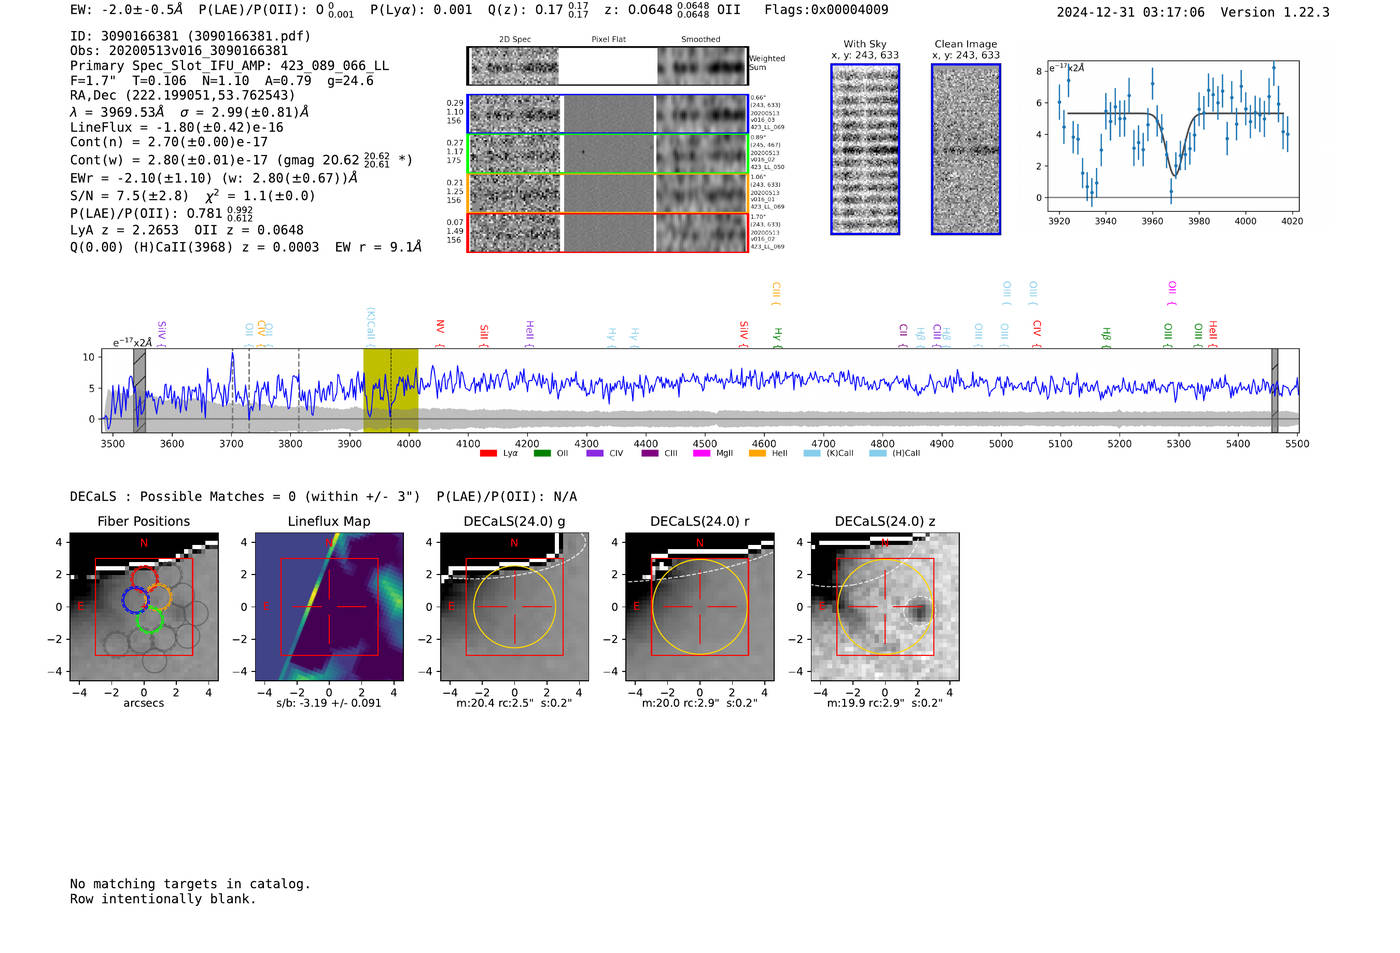This screenshot has height=953, width=1400.
Task: Open the Clean Image cutout
Action: click(965, 149)
